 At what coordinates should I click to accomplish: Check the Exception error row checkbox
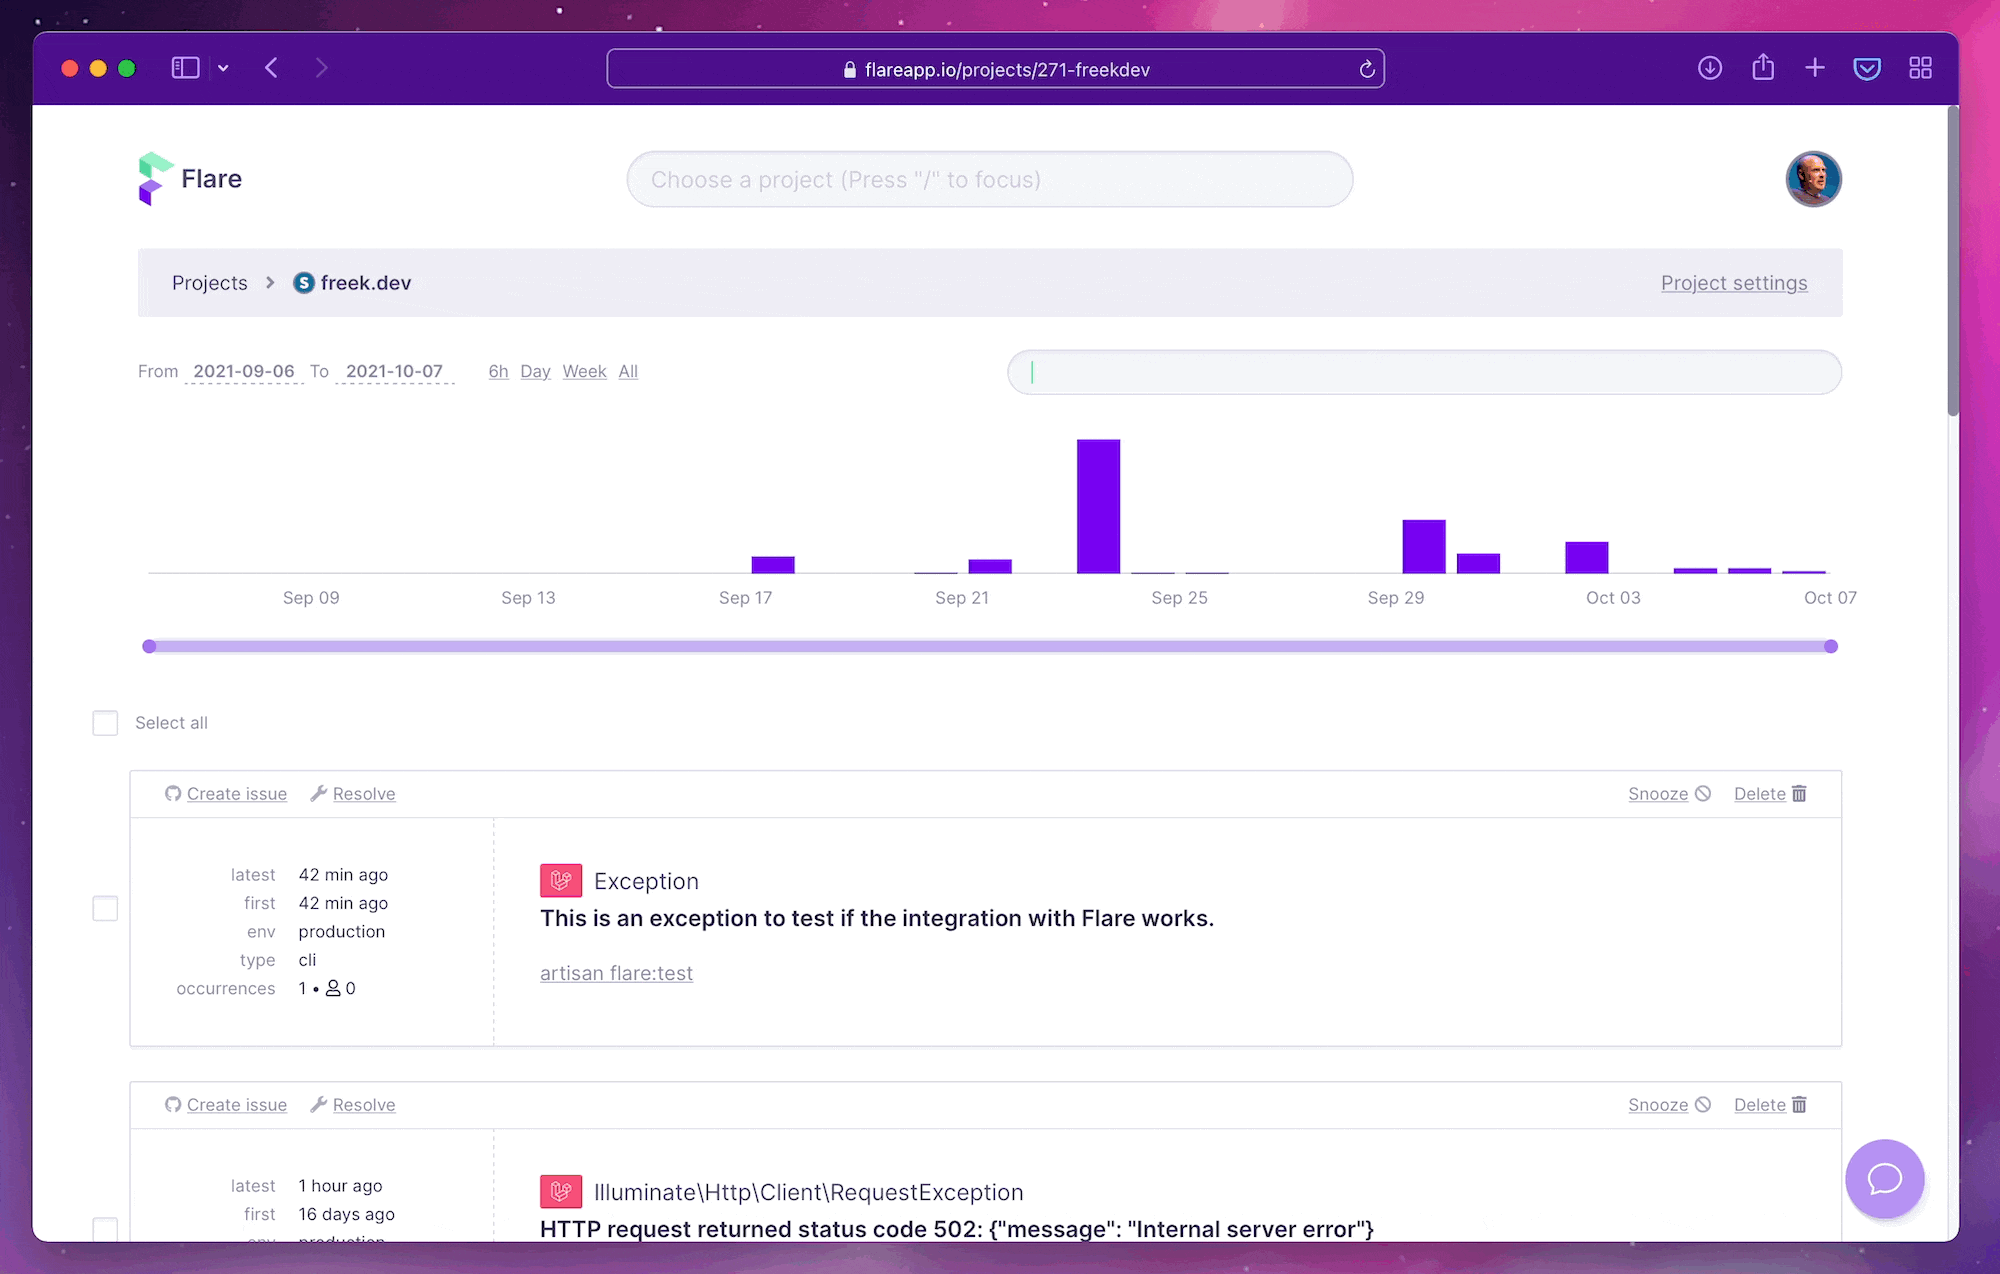tap(105, 908)
